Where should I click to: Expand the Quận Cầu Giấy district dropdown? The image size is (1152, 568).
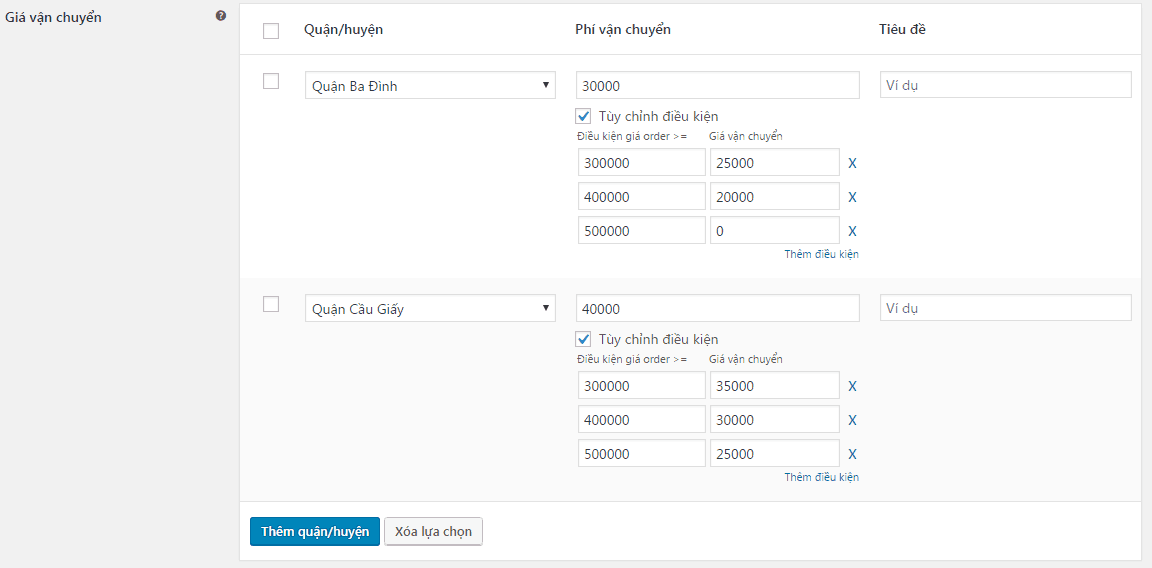429,309
